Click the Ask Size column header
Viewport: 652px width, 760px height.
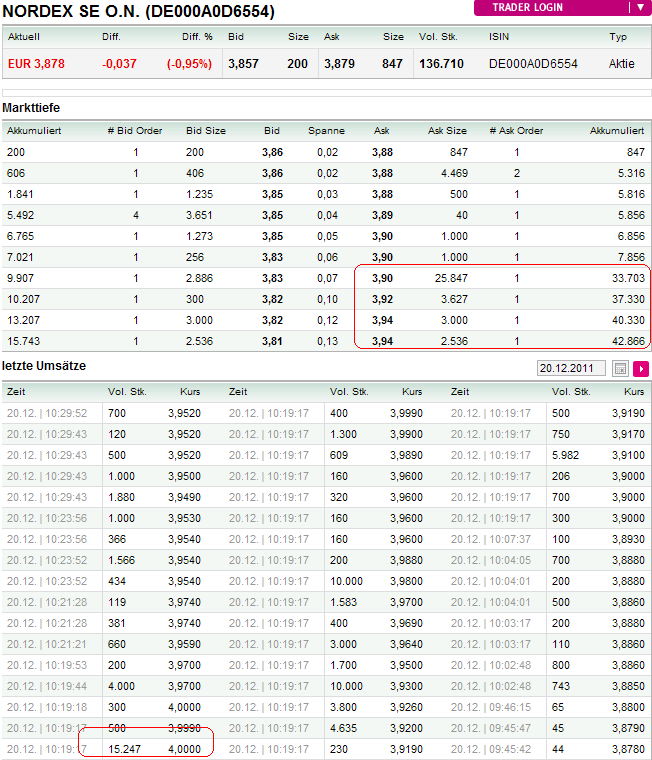(447, 130)
